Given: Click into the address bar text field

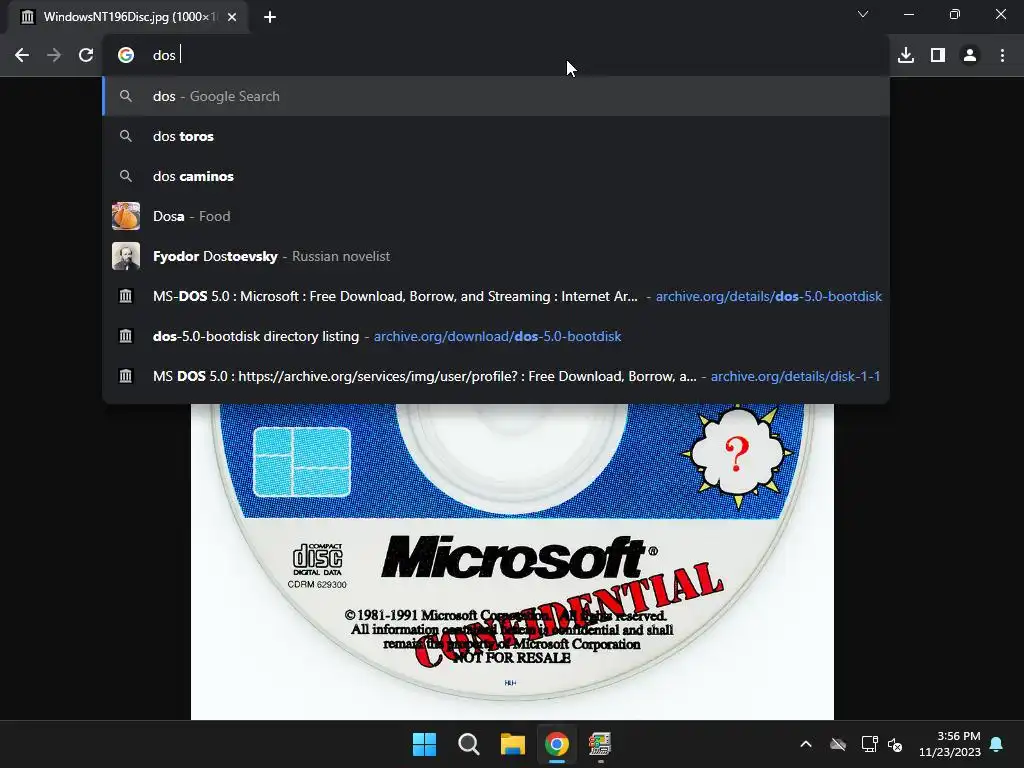Looking at the screenshot, I should click(496, 56).
